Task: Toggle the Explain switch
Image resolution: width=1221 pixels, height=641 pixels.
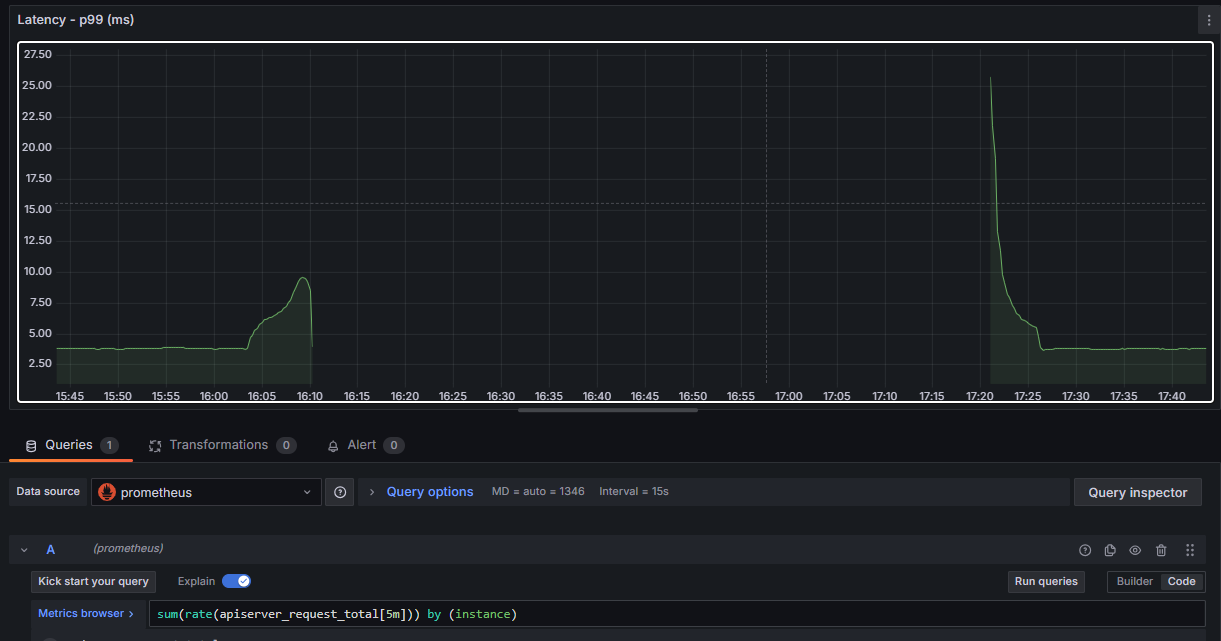Action: (236, 581)
